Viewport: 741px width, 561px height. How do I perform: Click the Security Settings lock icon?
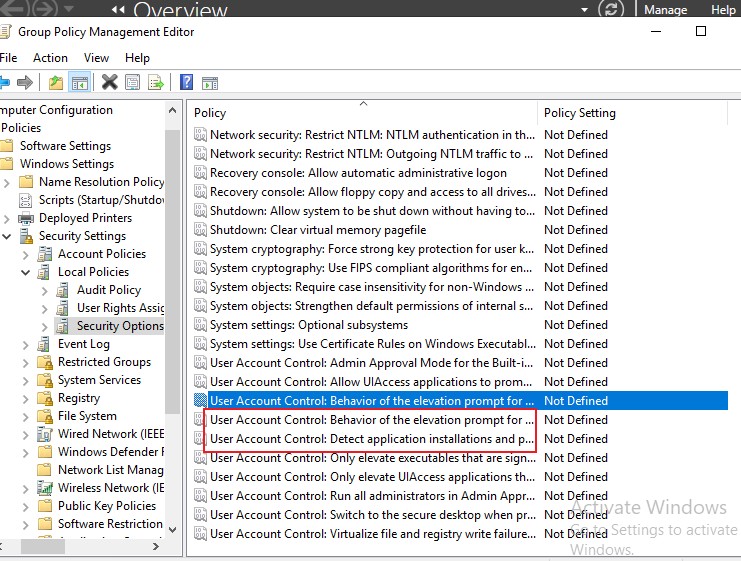(x=26, y=236)
